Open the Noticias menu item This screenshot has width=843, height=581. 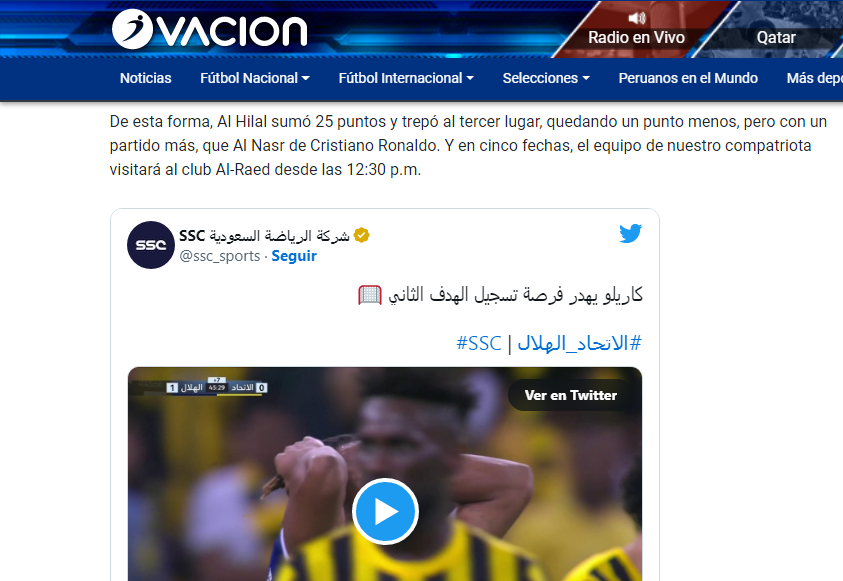(146, 78)
